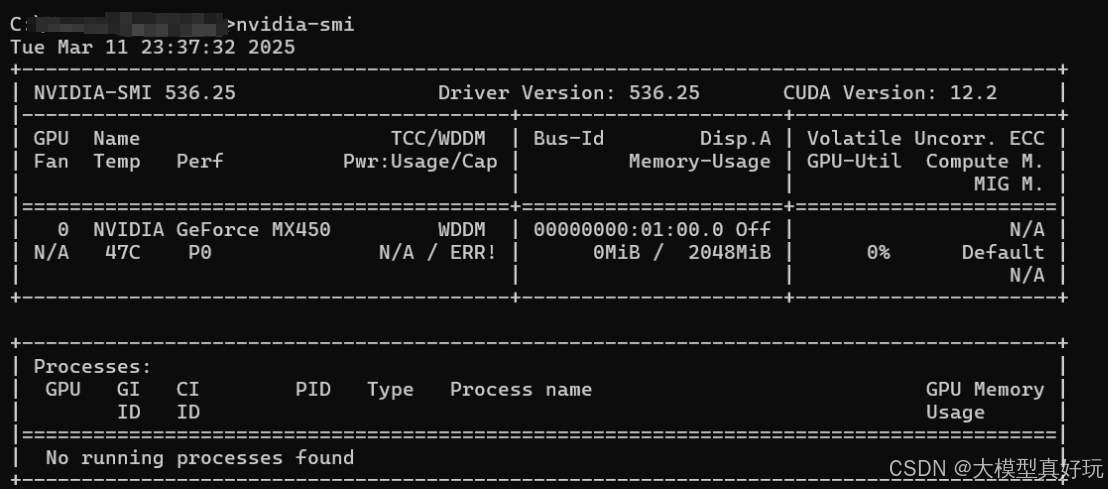
Task: Click the 47C temperature value
Action: (x=123, y=252)
